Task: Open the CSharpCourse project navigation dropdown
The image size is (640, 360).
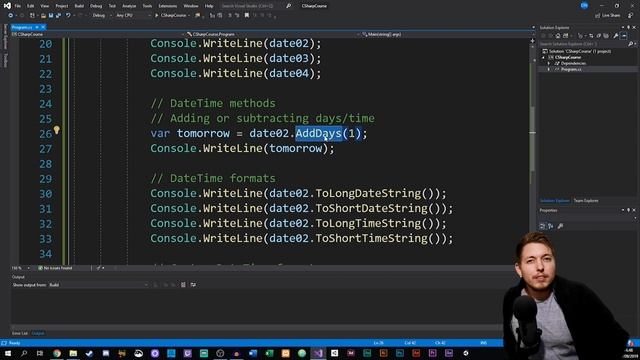Action: (x=98, y=34)
